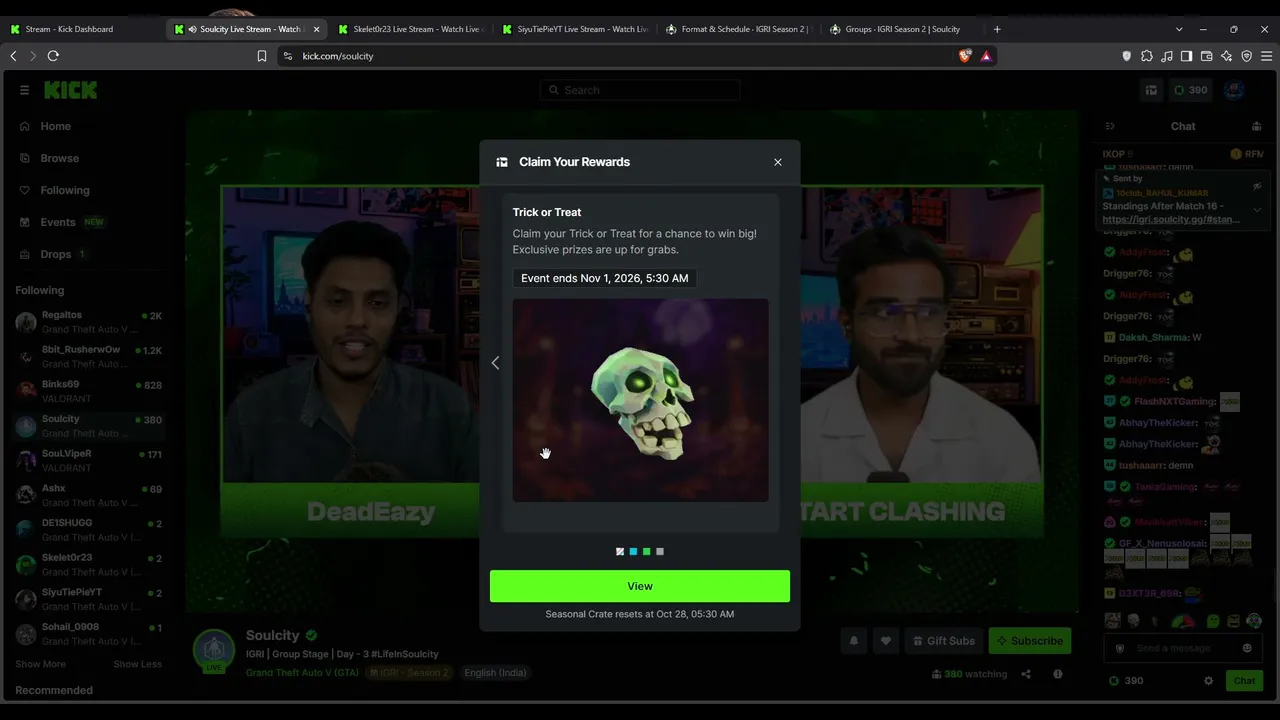This screenshot has width=1280, height=720.
Task: Click the Kick search field
Action: click(640, 90)
